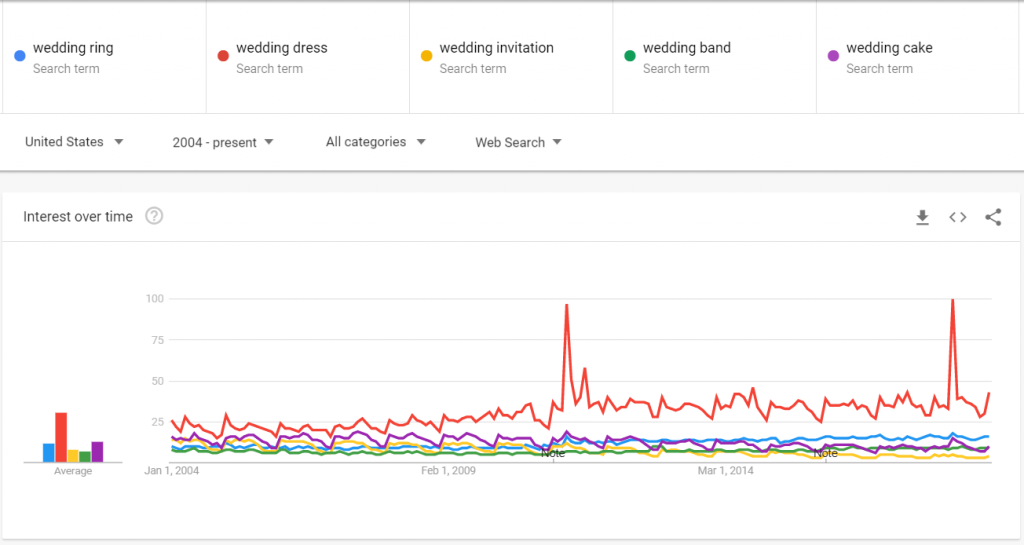
Task: Expand the 2004 - present date range
Action: click(x=223, y=142)
